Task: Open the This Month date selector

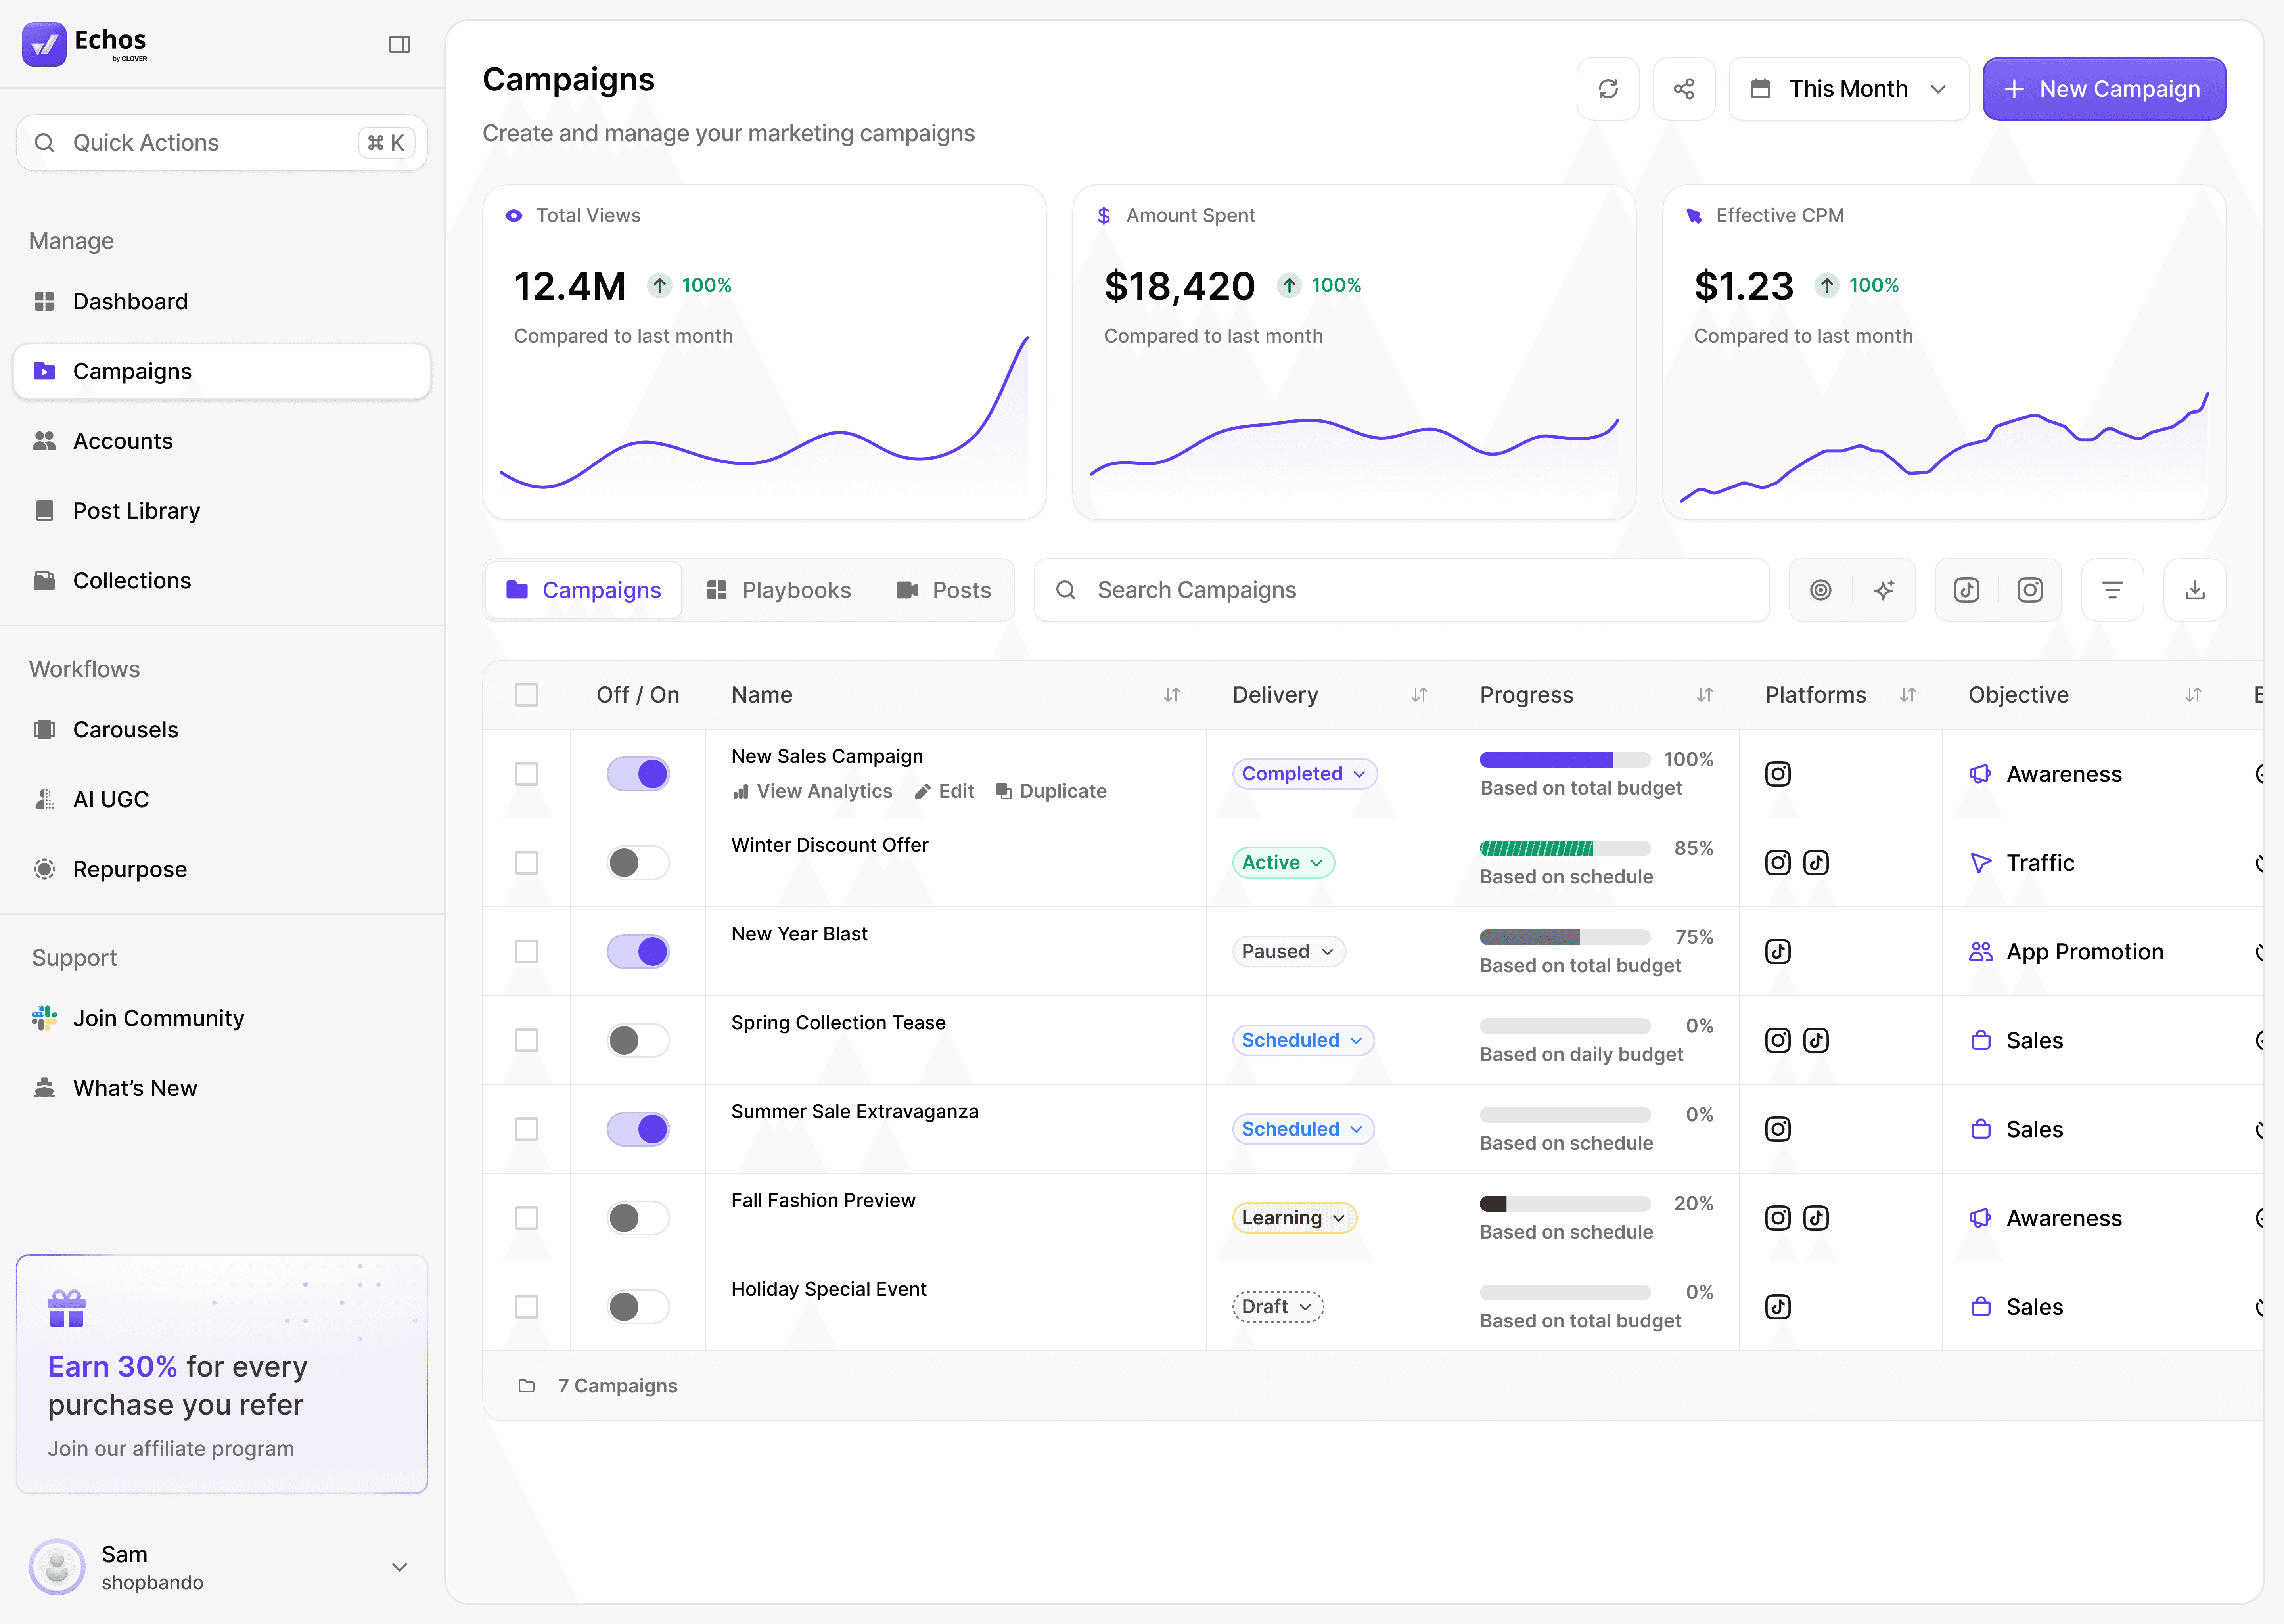Action: (x=1848, y=89)
